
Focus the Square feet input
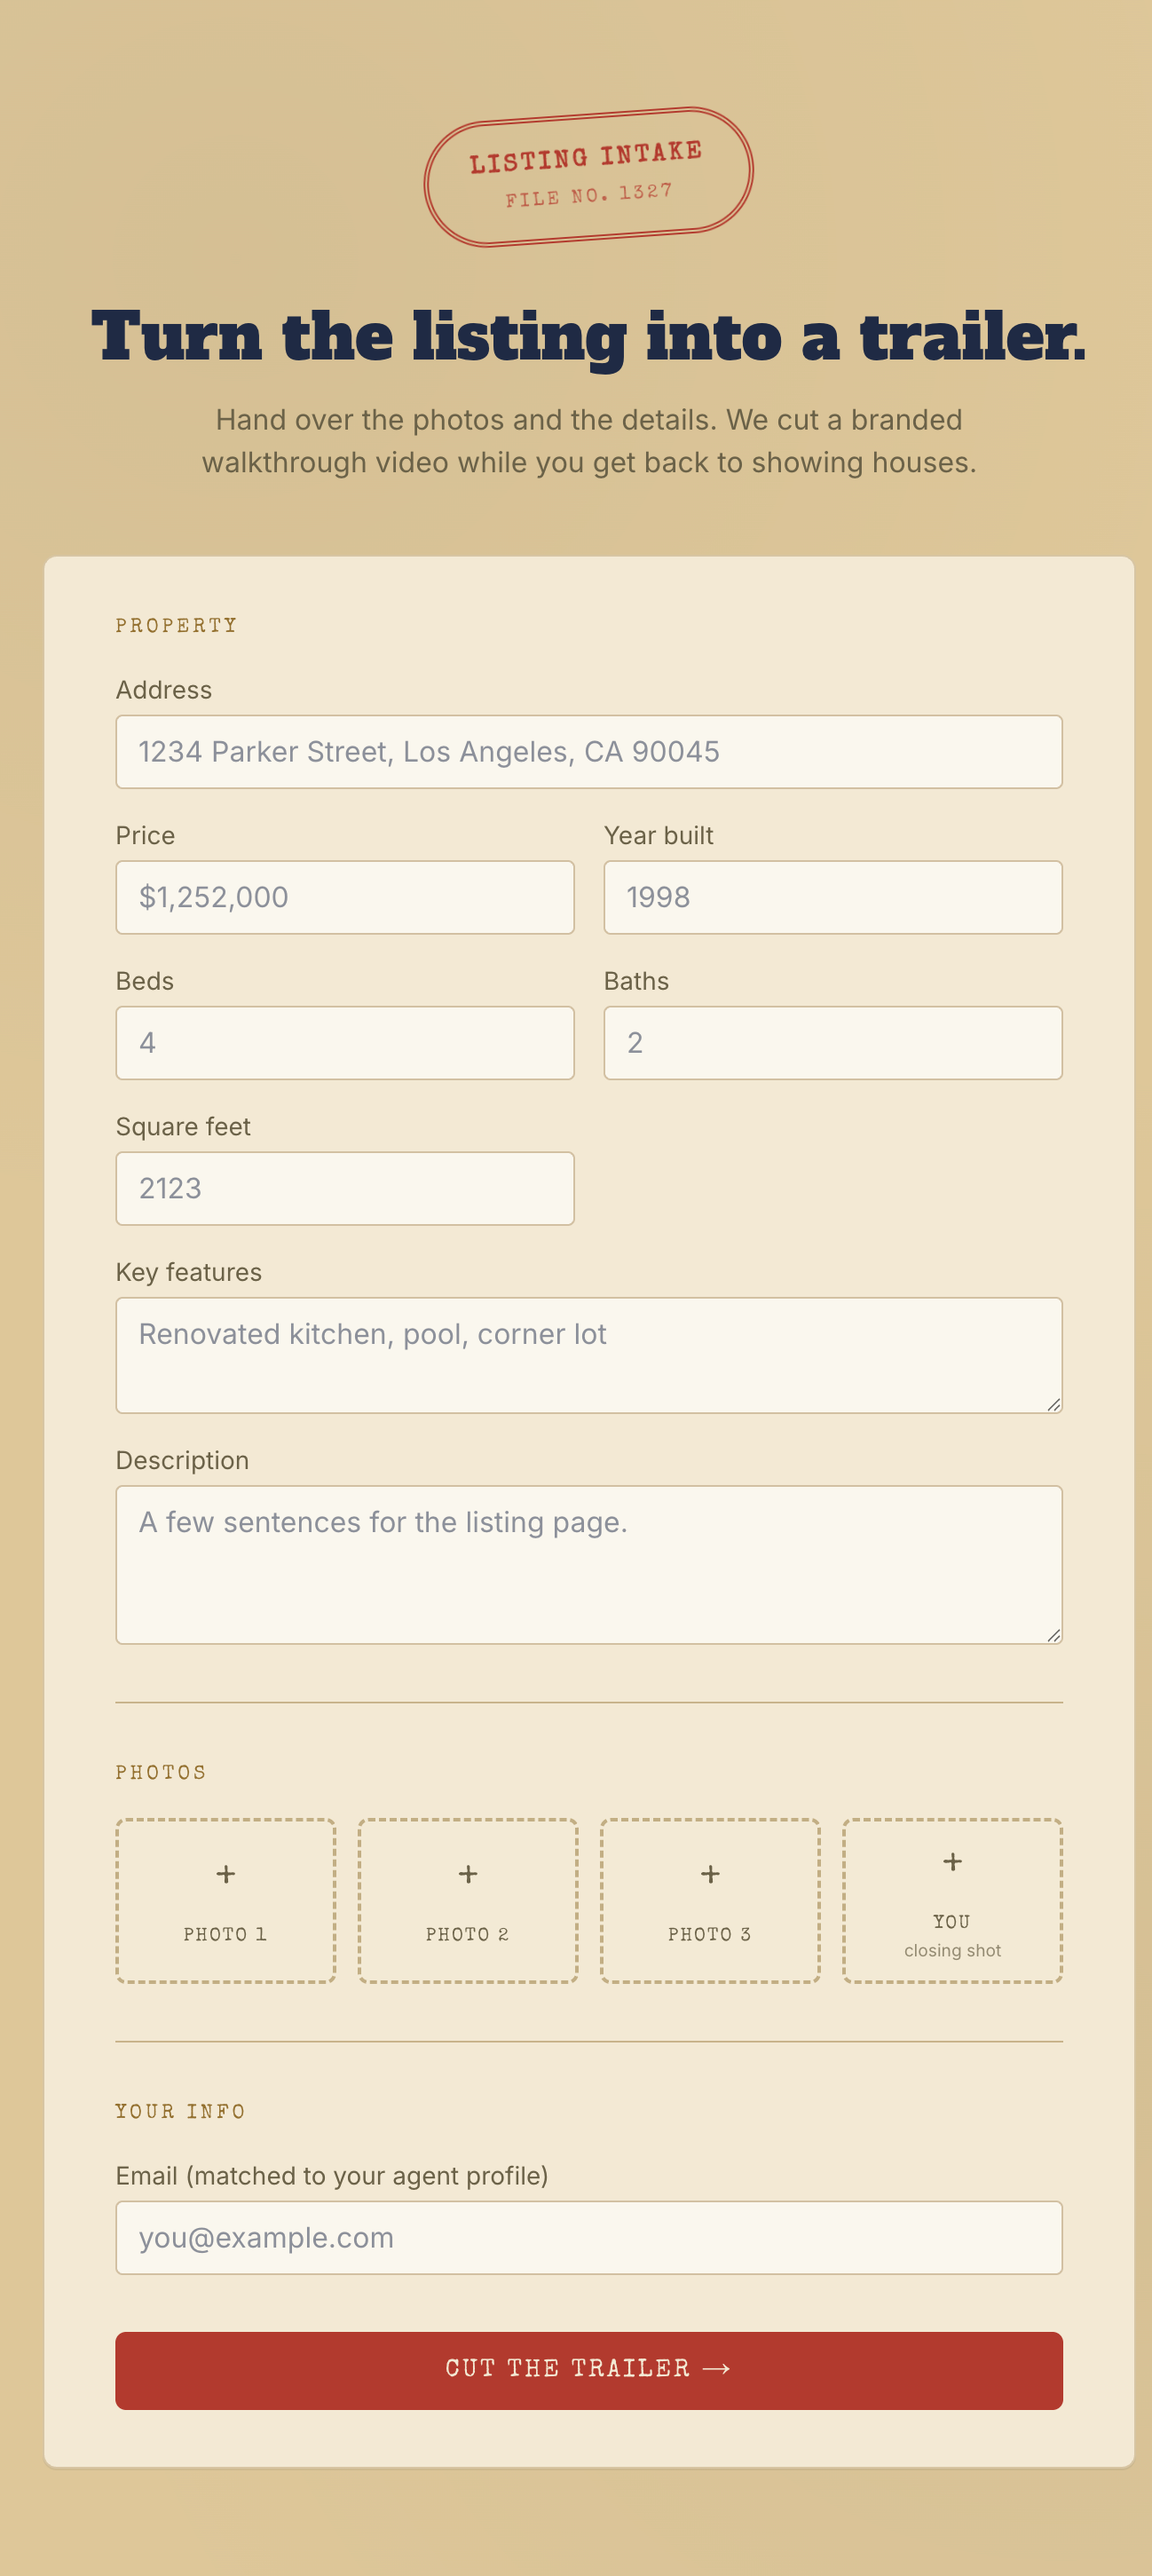coord(345,1188)
